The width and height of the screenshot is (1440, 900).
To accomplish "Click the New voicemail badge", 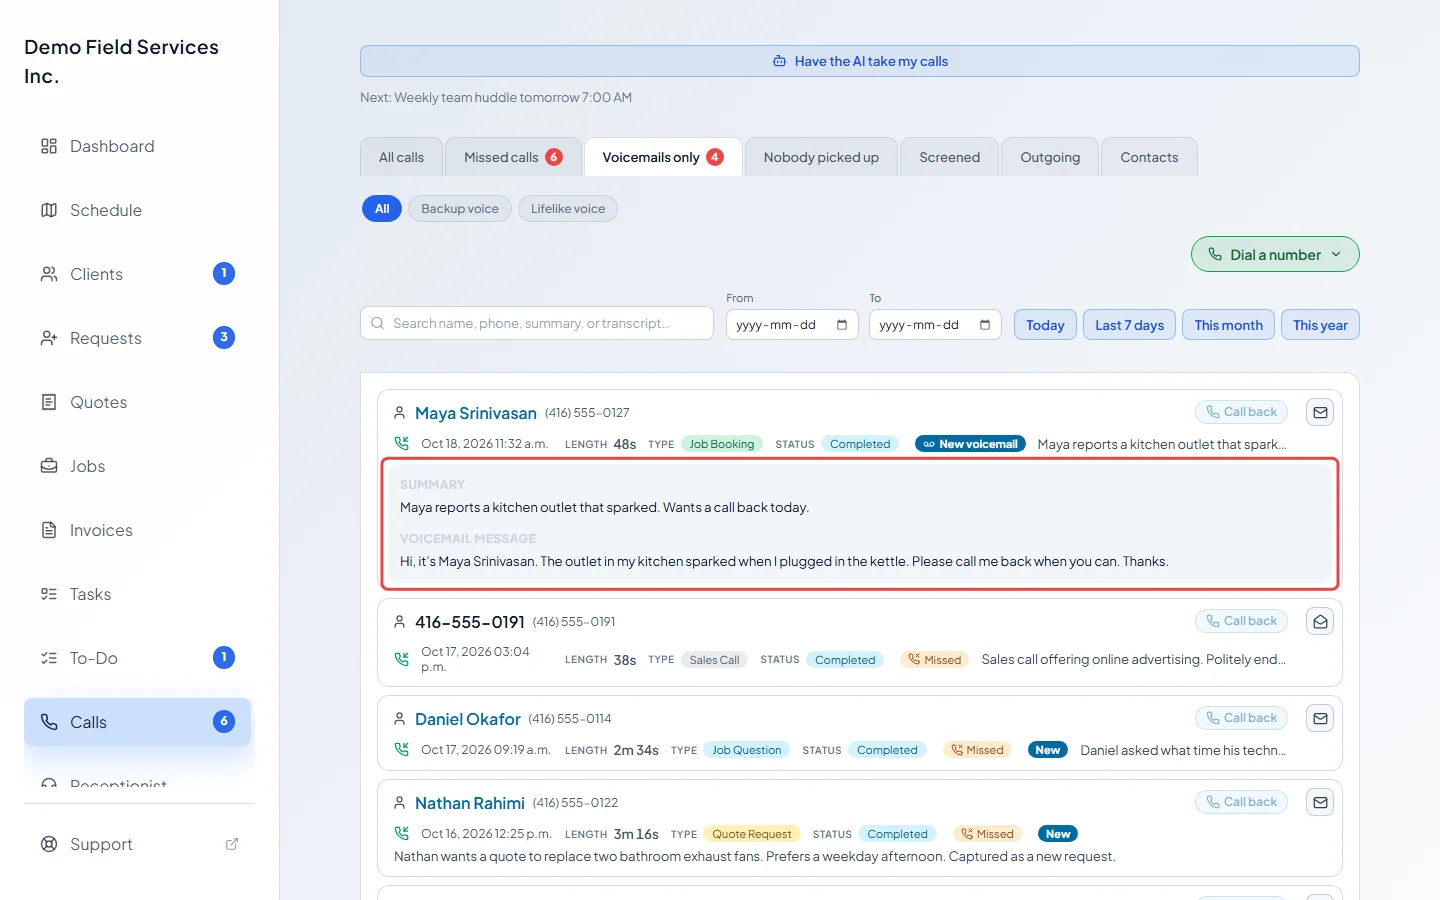I will click(970, 444).
